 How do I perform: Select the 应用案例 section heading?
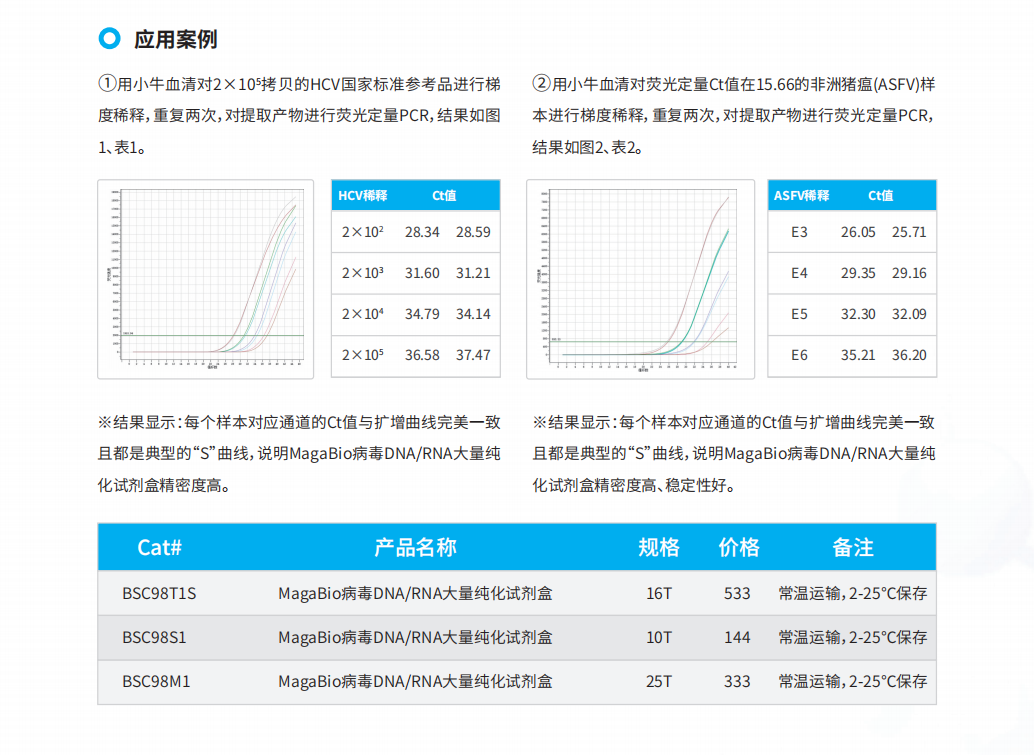point(175,40)
